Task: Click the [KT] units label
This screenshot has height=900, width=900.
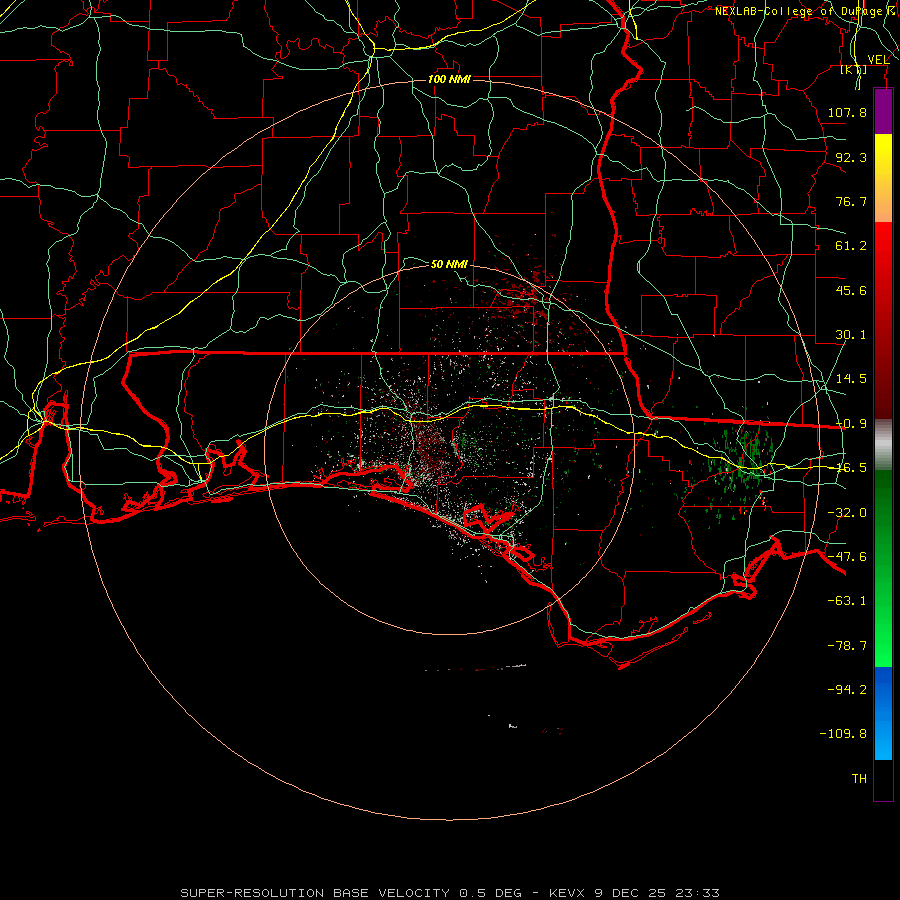Action: click(x=854, y=69)
